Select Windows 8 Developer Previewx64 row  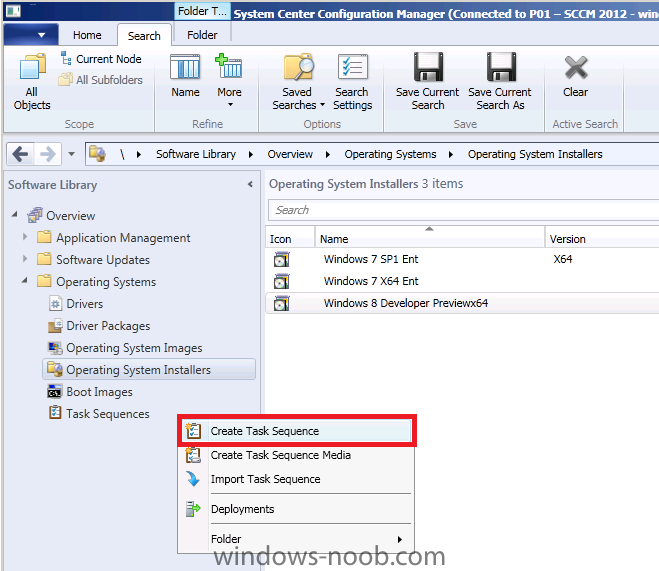462,303
